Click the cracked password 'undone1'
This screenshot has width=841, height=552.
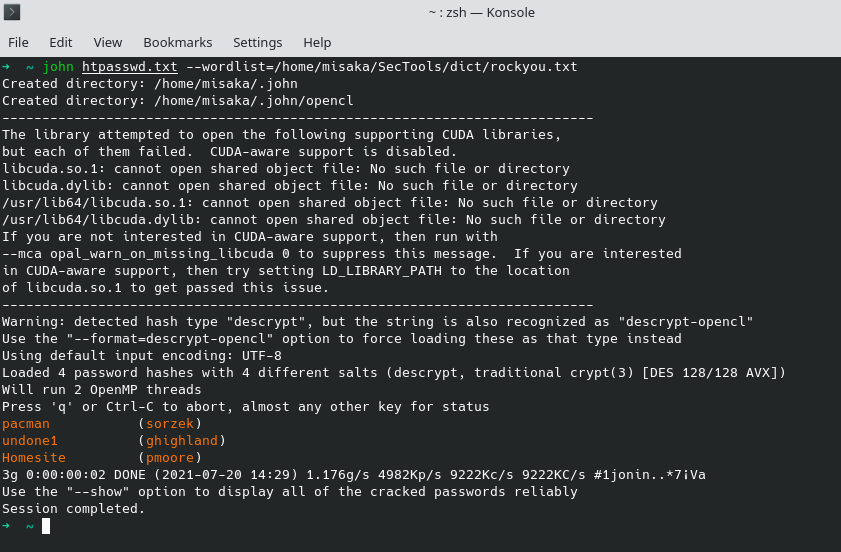pyautogui.click(x=30, y=441)
